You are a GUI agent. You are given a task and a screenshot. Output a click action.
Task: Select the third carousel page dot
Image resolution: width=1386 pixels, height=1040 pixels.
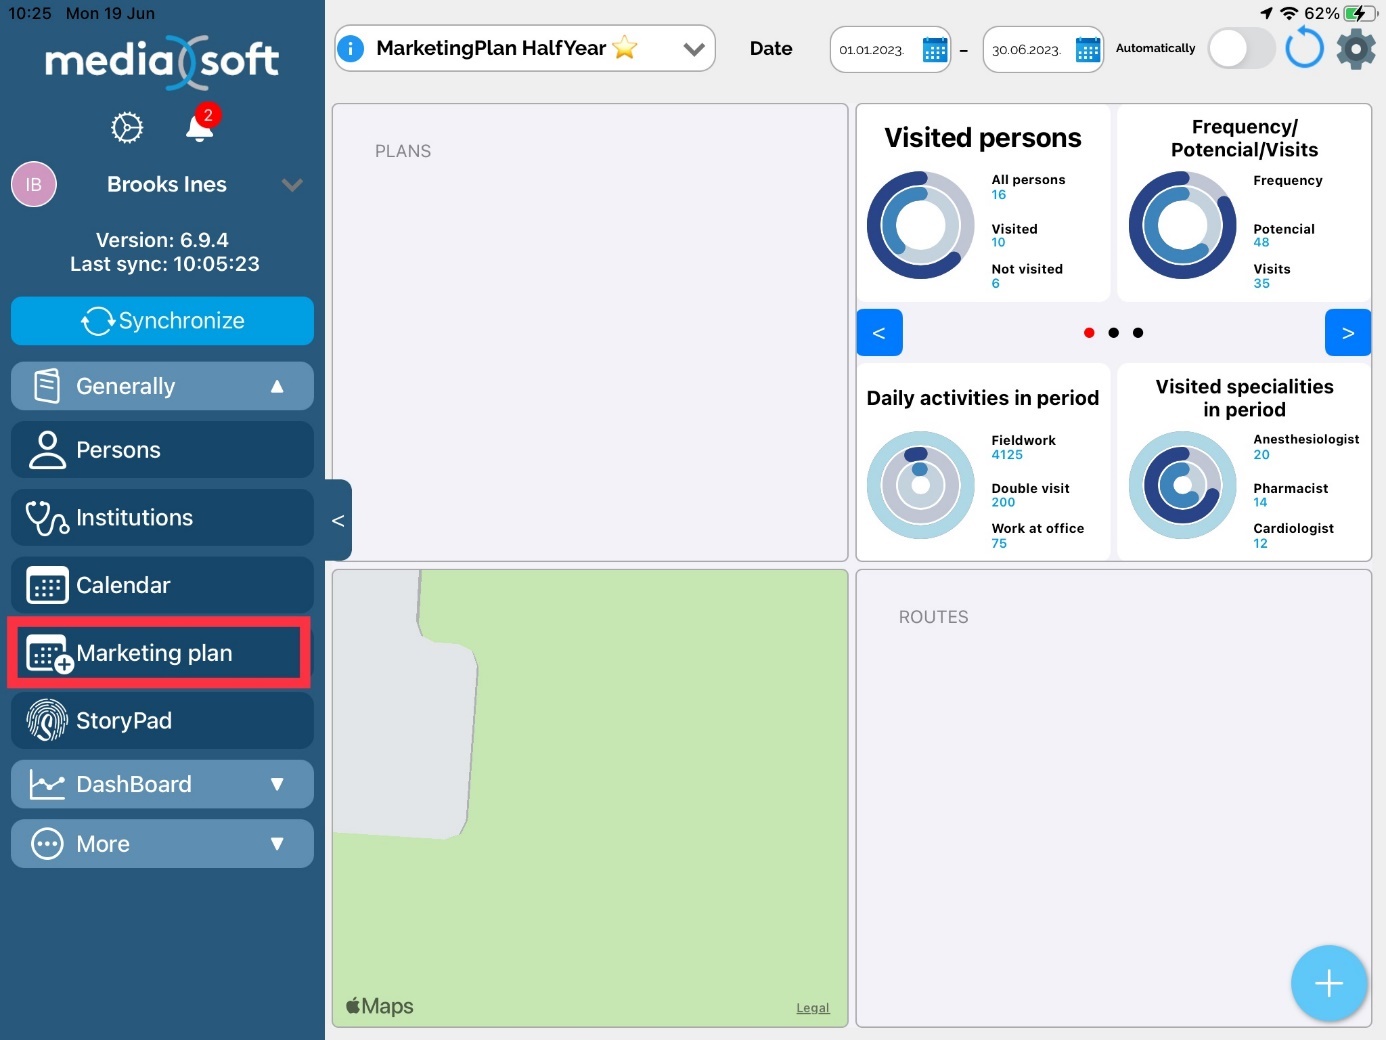point(1138,333)
